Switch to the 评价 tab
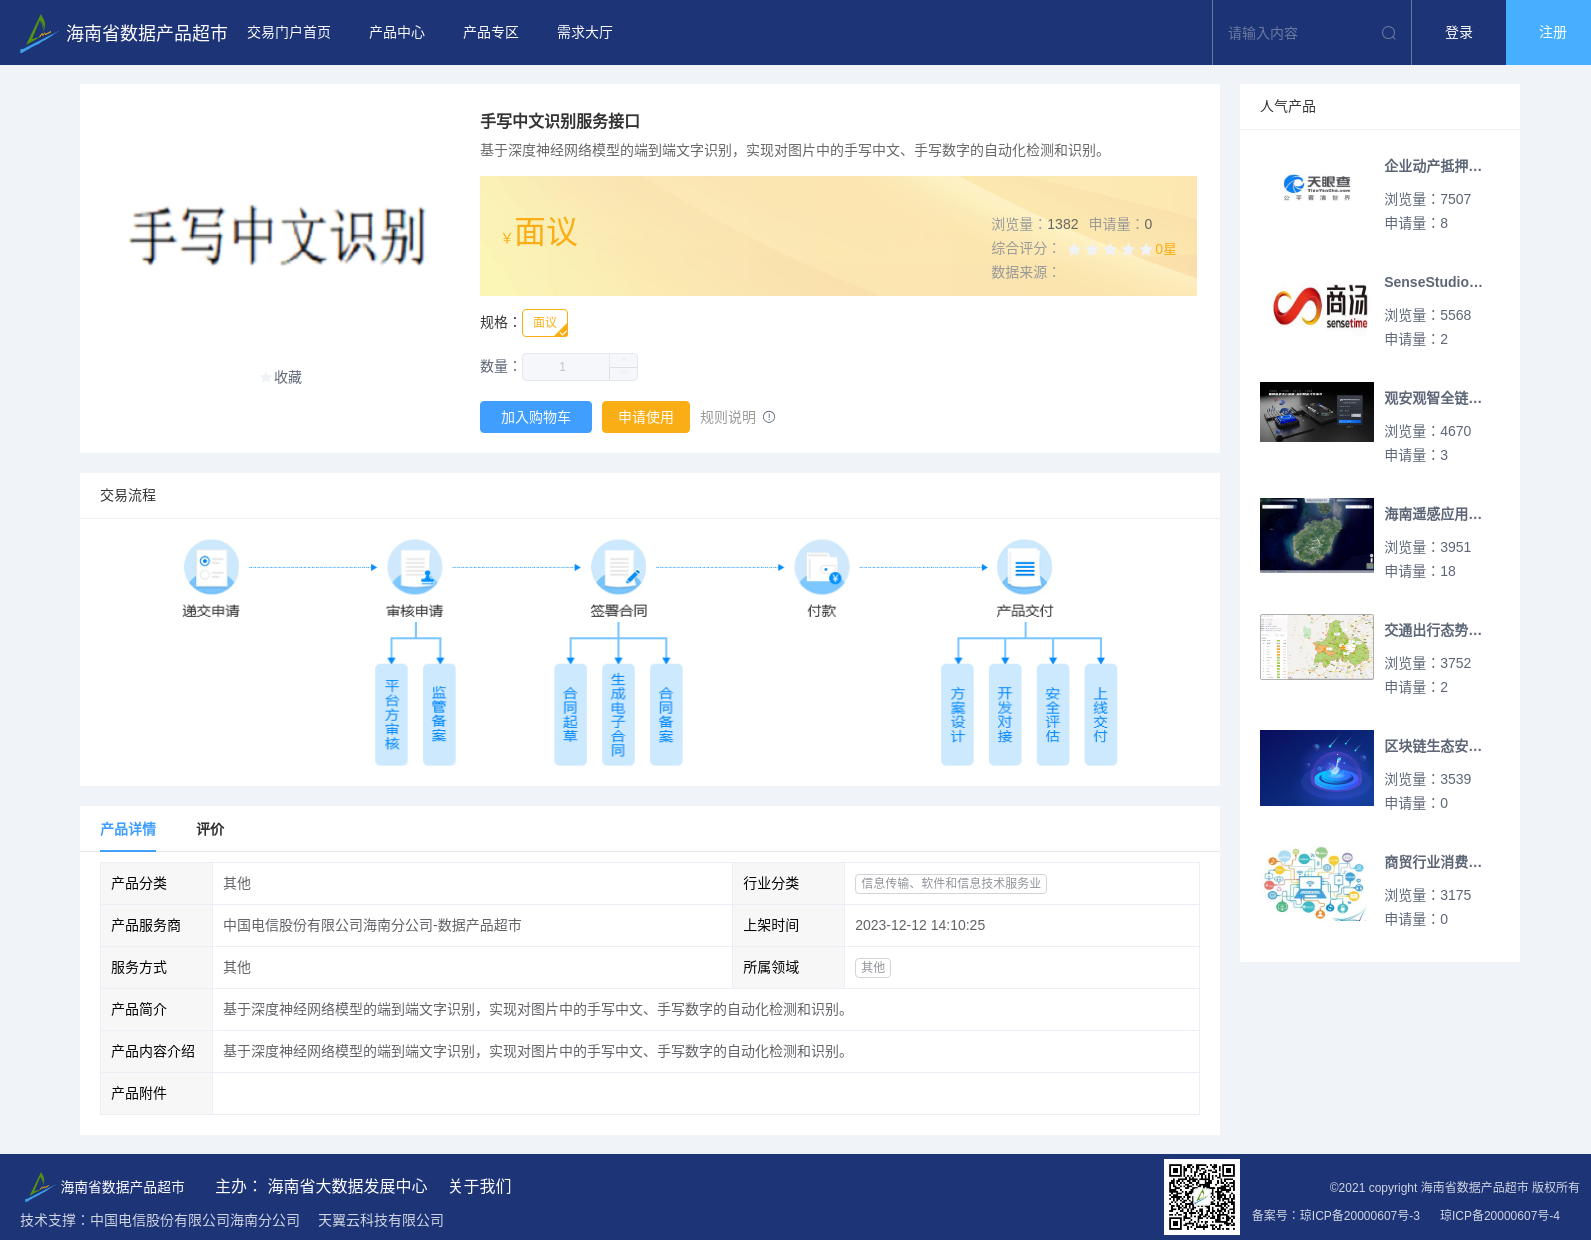The width and height of the screenshot is (1591, 1240). (210, 829)
